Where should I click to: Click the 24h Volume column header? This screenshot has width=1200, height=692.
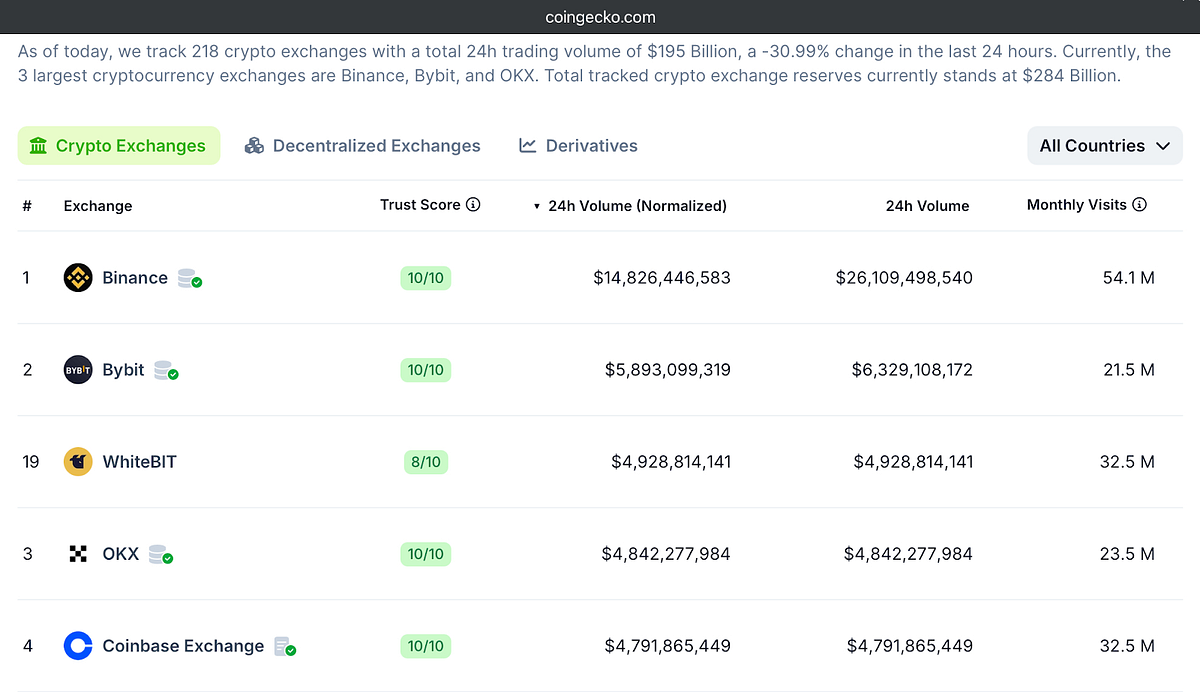[x=928, y=205]
